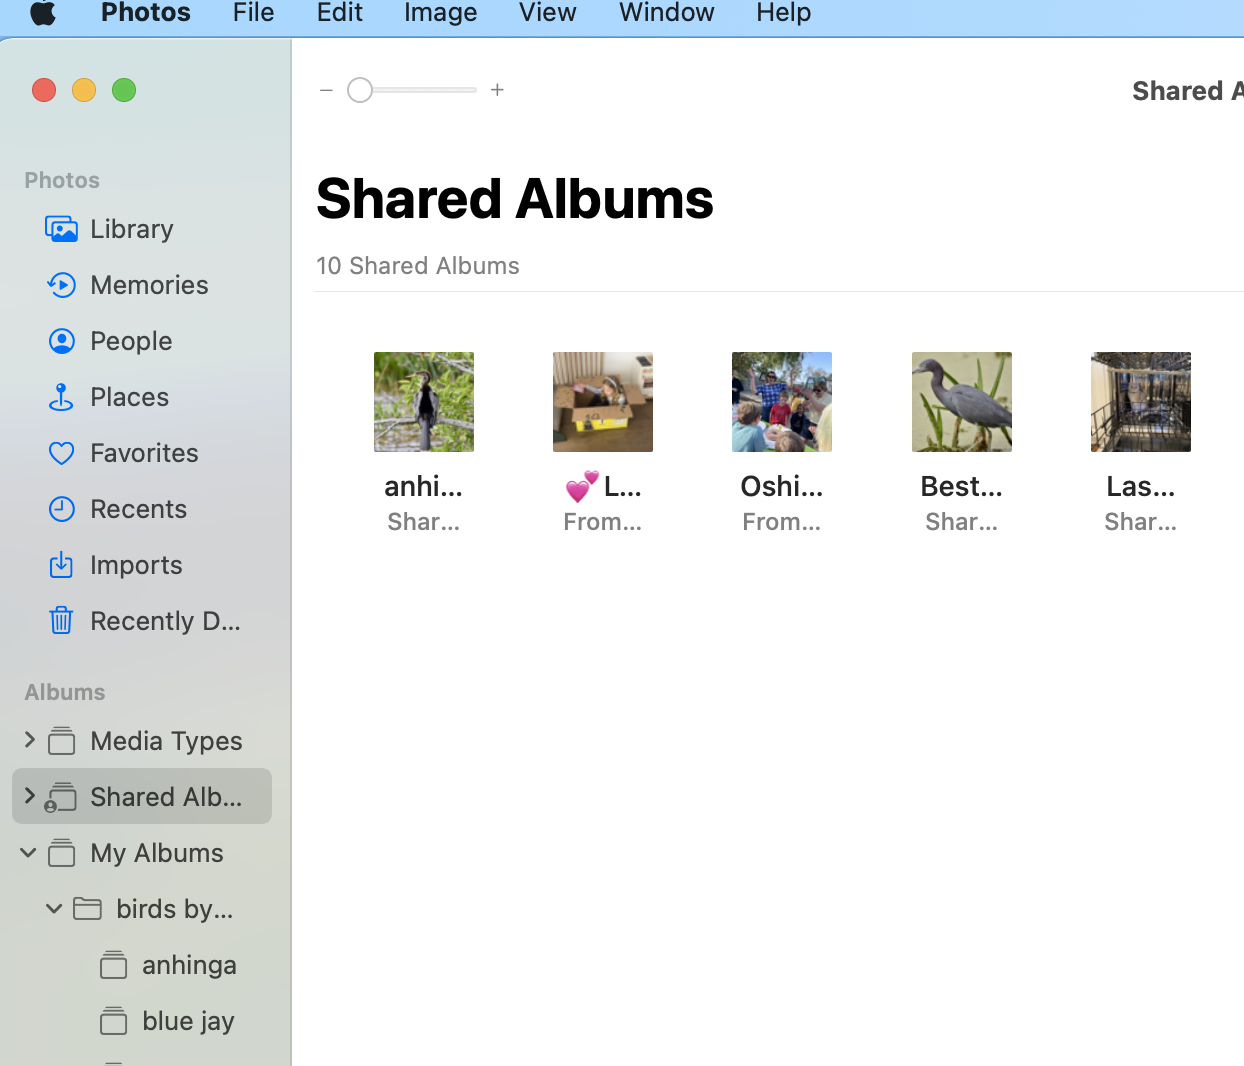1244x1066 pixels.
Task: Expand the Media Types group
Action: pyautogui.click(x=29, y=740)
